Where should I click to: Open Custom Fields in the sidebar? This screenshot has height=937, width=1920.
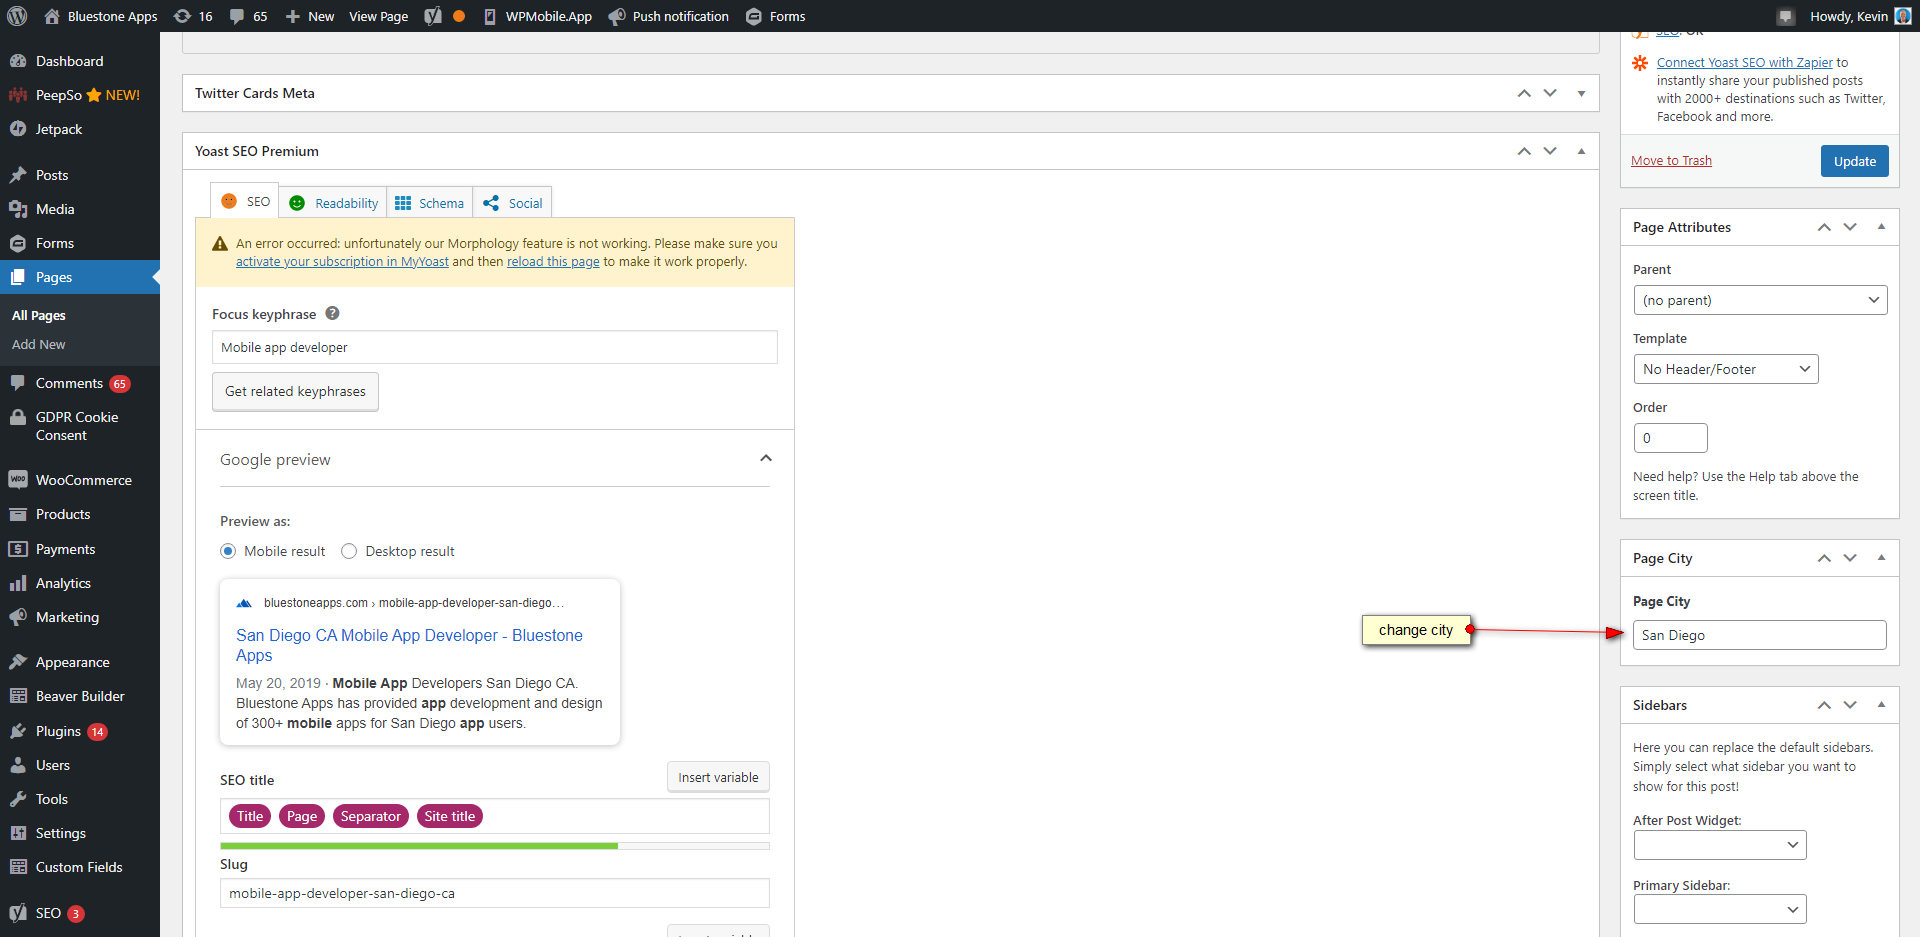point(80,867)
